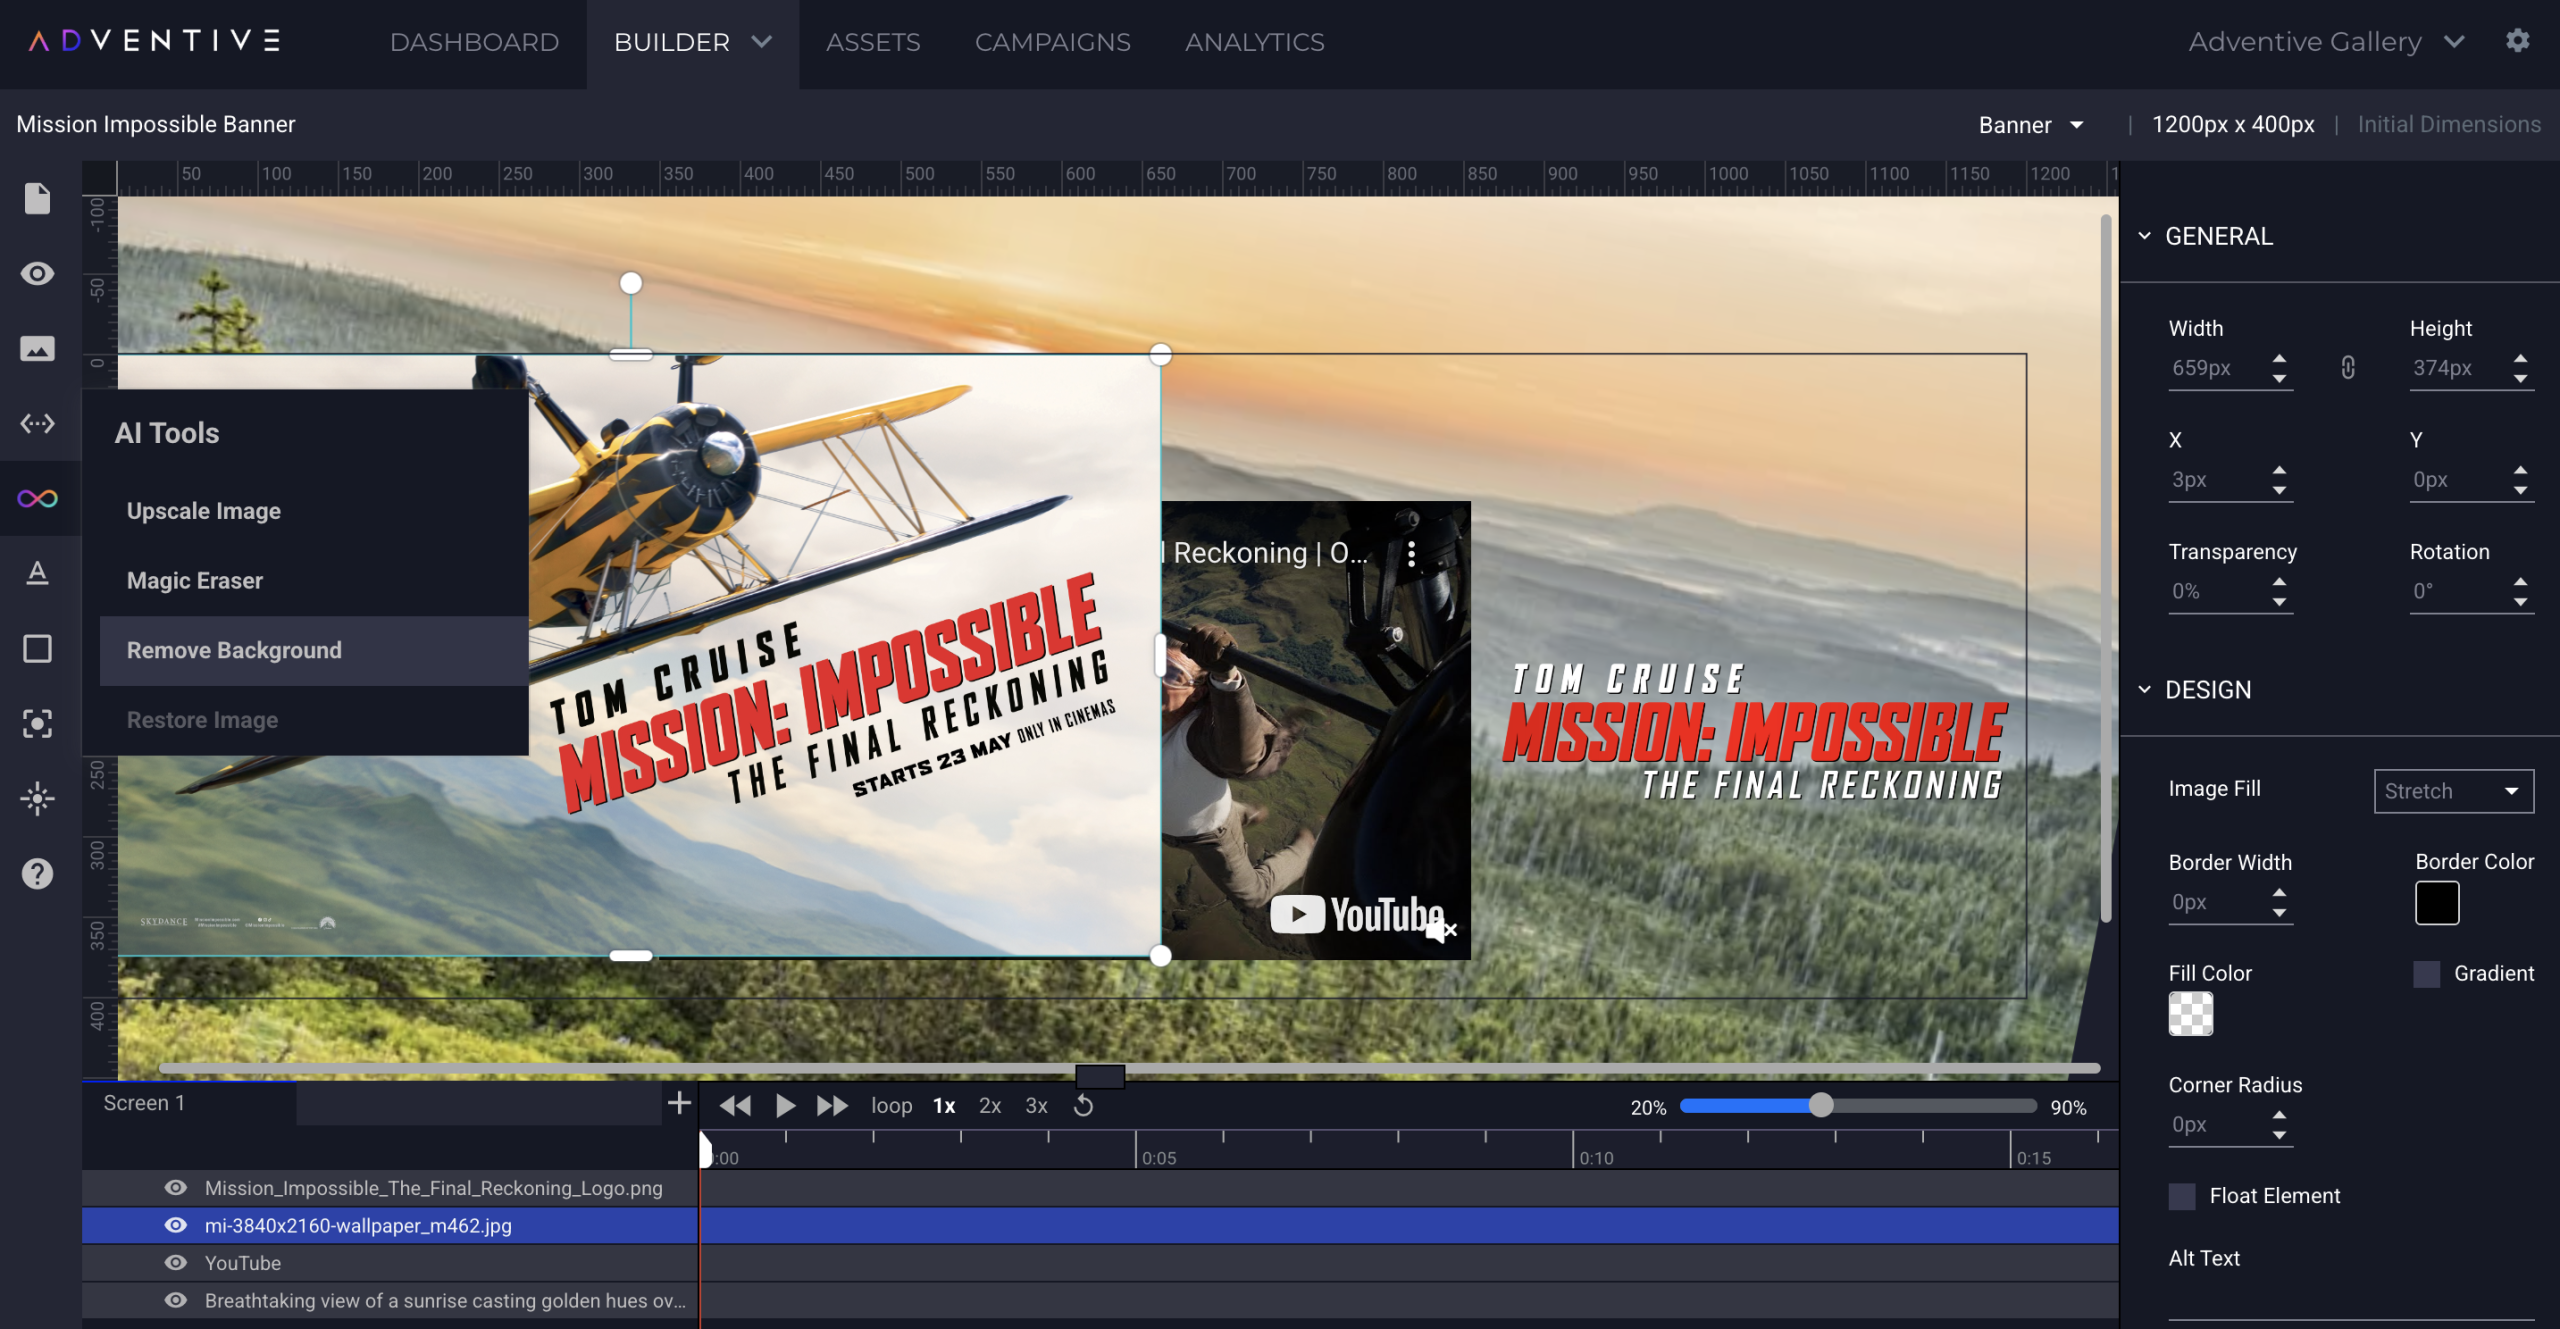Screen dimensions: 2560x1329
Task: Toggle visibility of mi-3840x2160-wallpaper layer
Action: pyautogui.click(x=175, y=1225)
